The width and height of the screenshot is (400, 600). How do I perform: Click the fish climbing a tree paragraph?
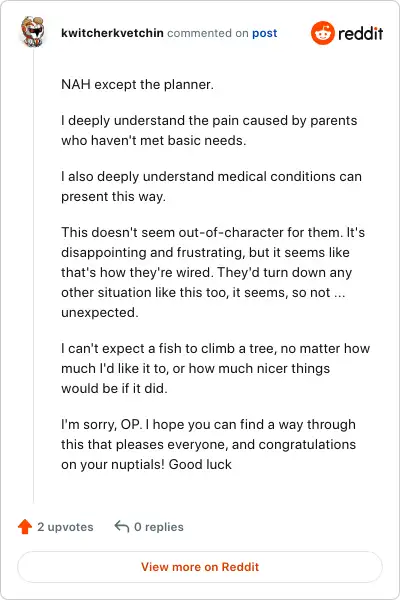(x=216, y=368)
